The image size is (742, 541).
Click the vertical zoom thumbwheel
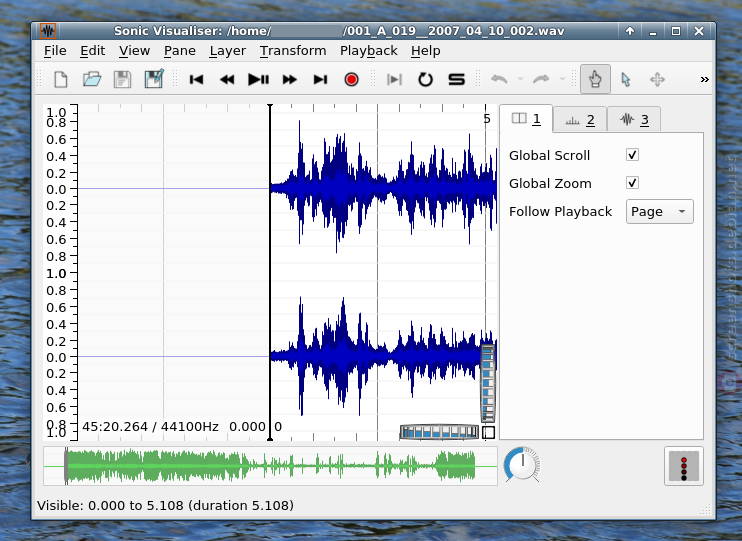[x=488, y=383]
